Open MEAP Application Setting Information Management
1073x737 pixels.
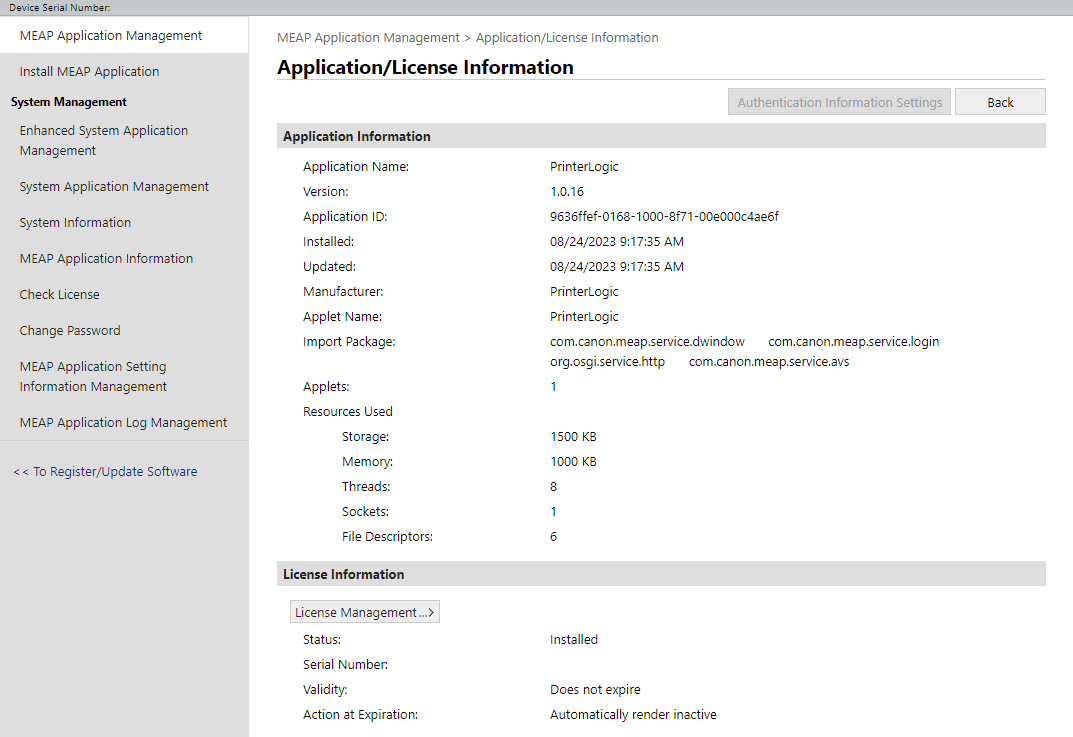click(x=93, y=376)
